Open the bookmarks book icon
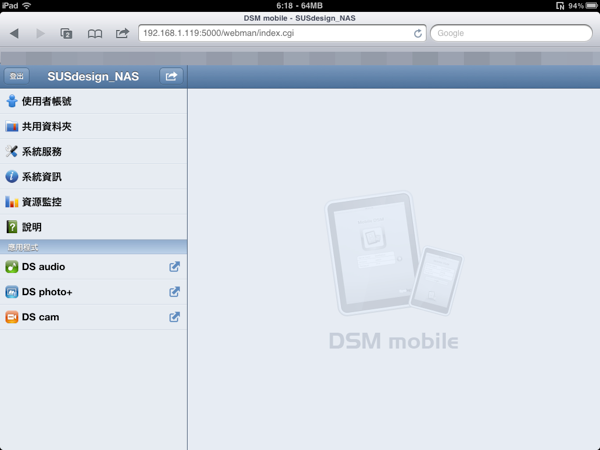Image resolution: width=600 pixels, height=450 pixels. coord(95,34)
